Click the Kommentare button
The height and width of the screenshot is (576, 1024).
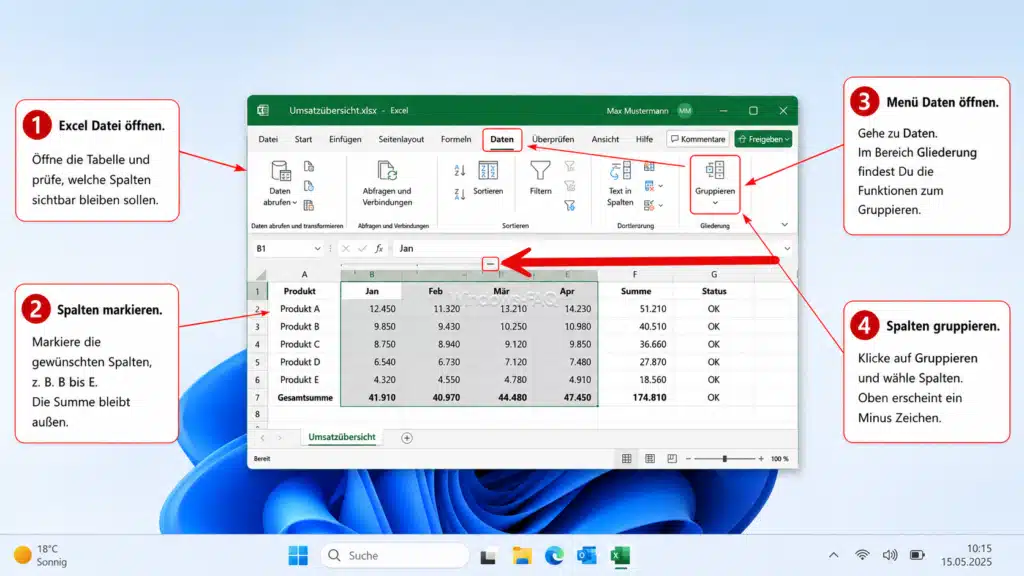pos(697,139)
